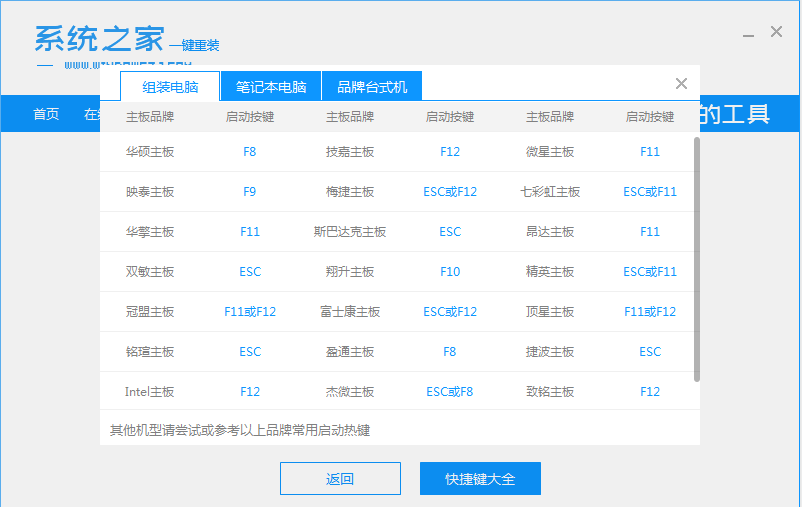This screenshot has height=507, width=802.
Task: Close the main application window
Action: 776,32
